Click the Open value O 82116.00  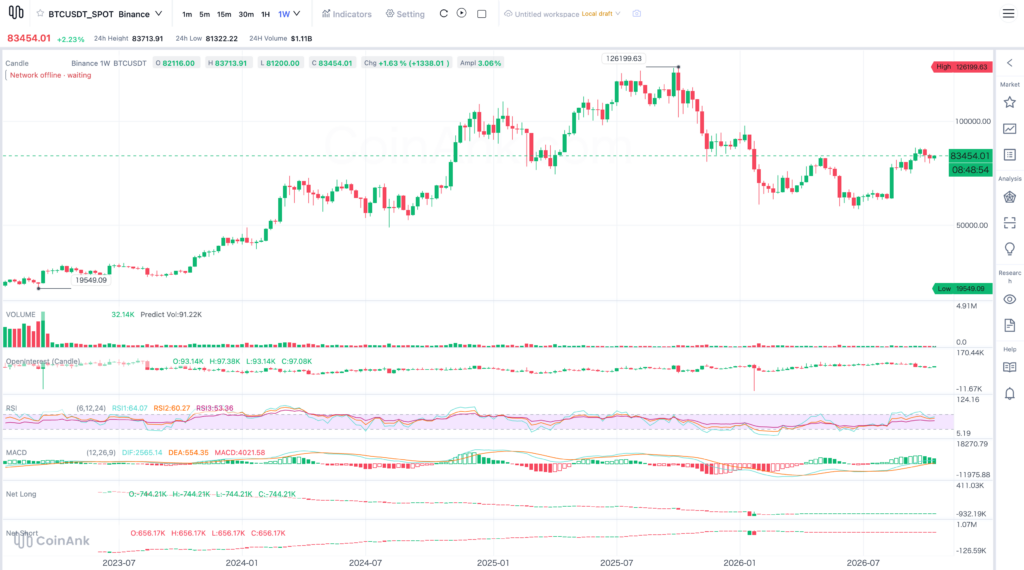pyautogui.click(x=175, y=63)
